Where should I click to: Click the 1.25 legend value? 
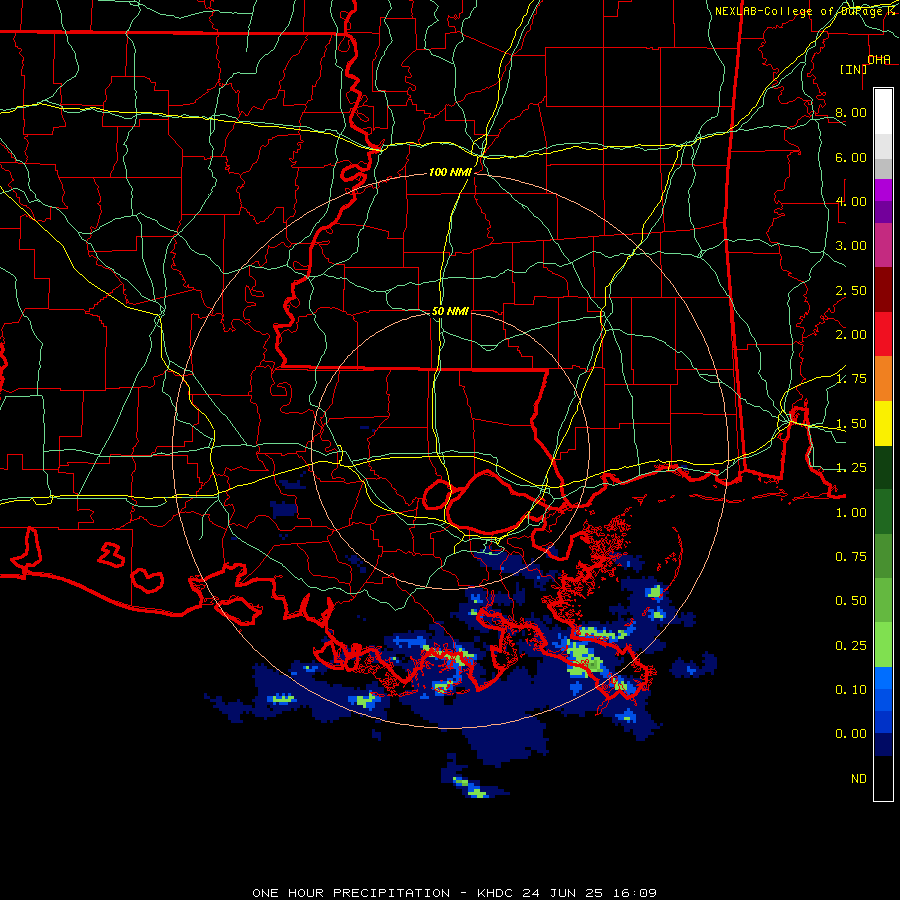click(851, 468)
